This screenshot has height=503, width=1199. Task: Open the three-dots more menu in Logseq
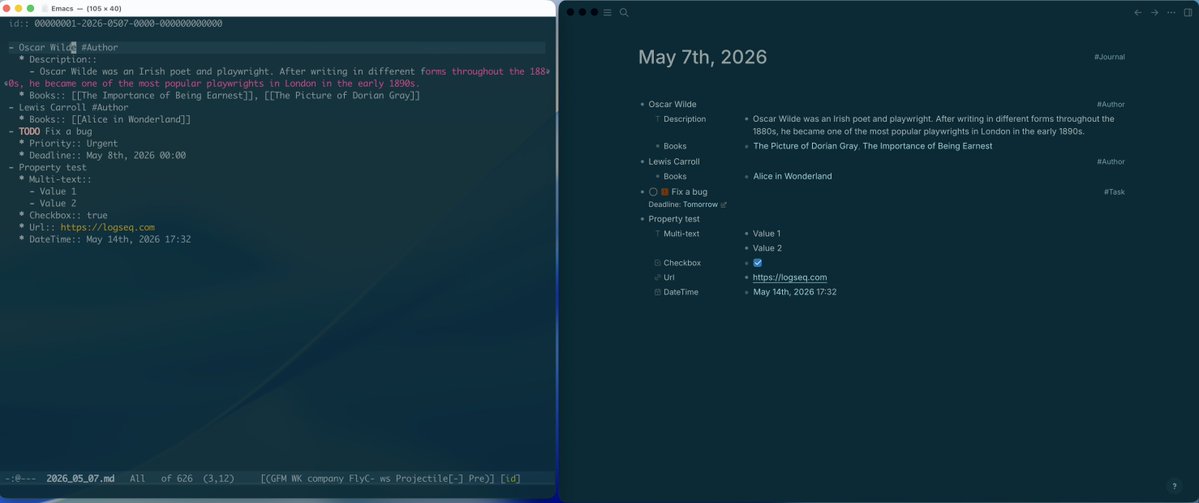[x=1171, y=12]
